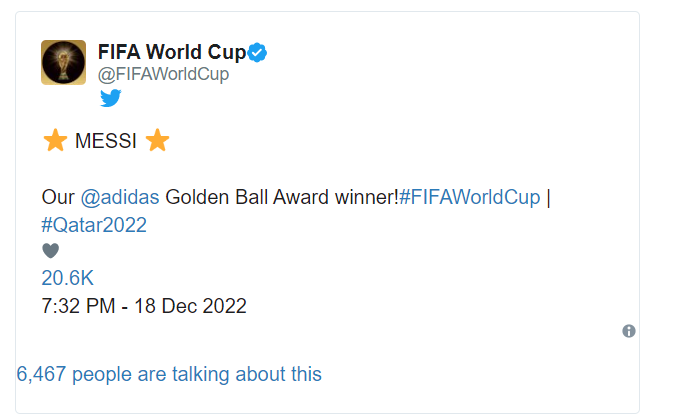This screenshot has height=418, width=677.
Task: Open '6,467 people are talking about this'
Action: pos(169,374)
